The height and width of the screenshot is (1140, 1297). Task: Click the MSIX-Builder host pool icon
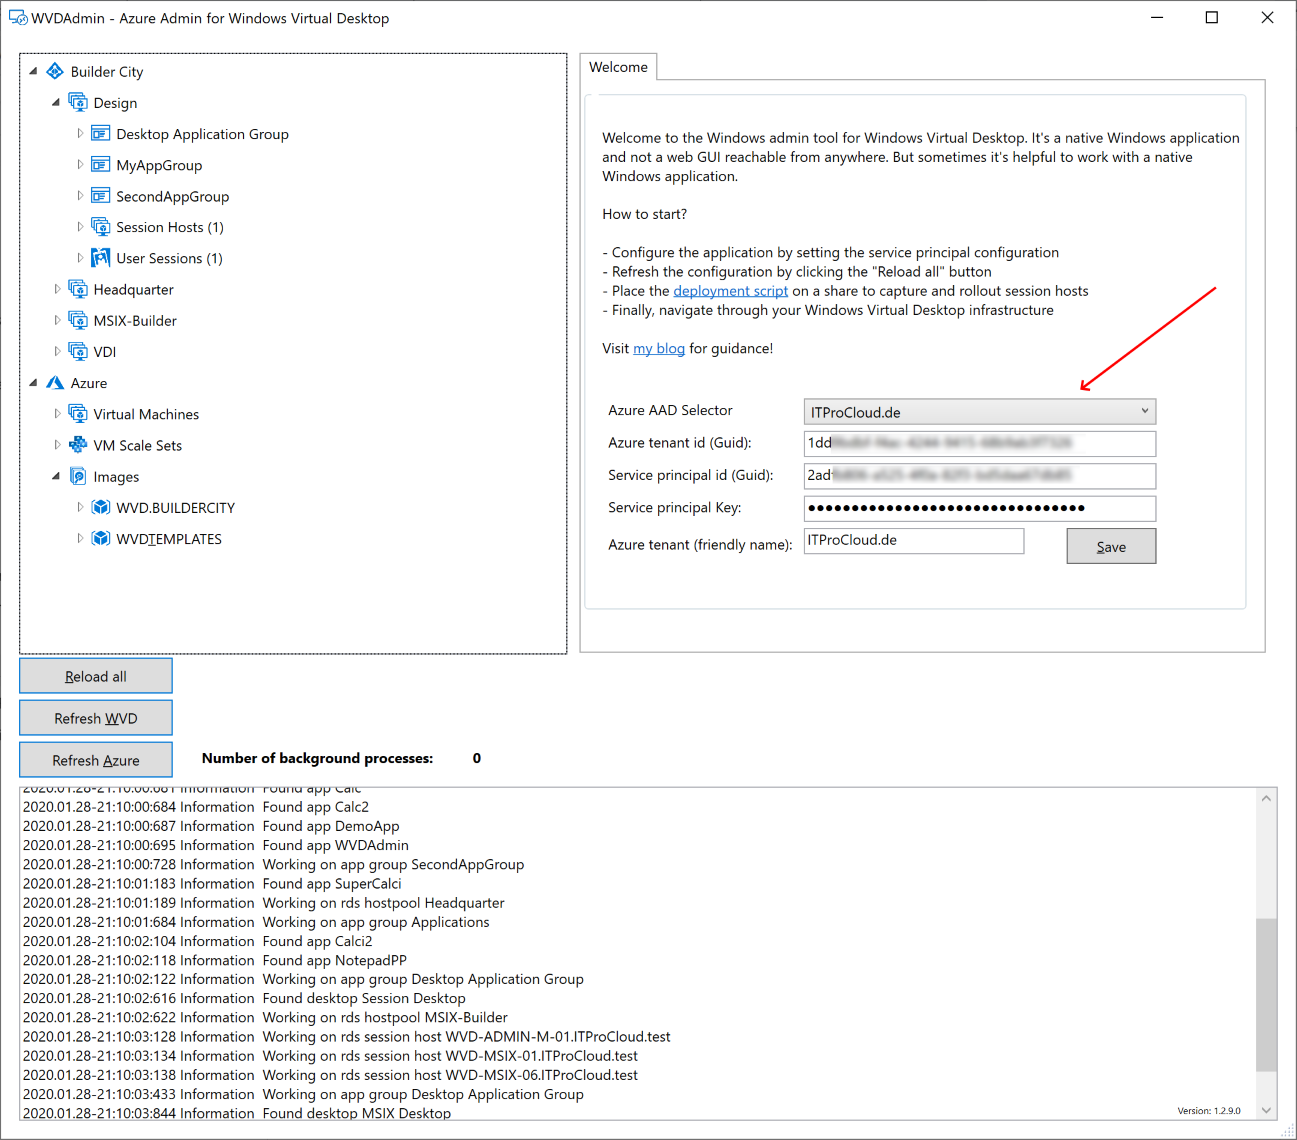click(x=78, y=320)
